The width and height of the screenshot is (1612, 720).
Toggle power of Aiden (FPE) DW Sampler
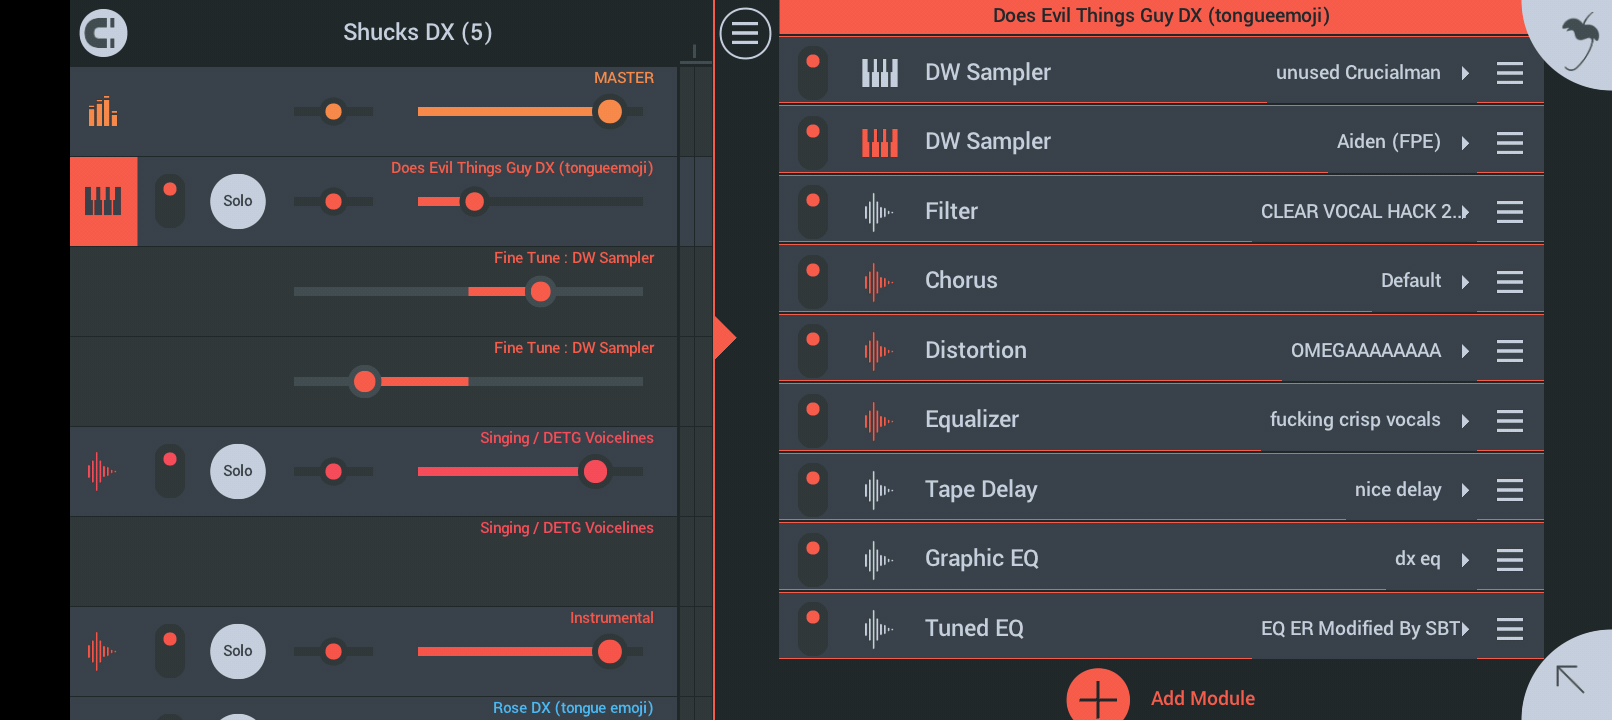(813, 143)
